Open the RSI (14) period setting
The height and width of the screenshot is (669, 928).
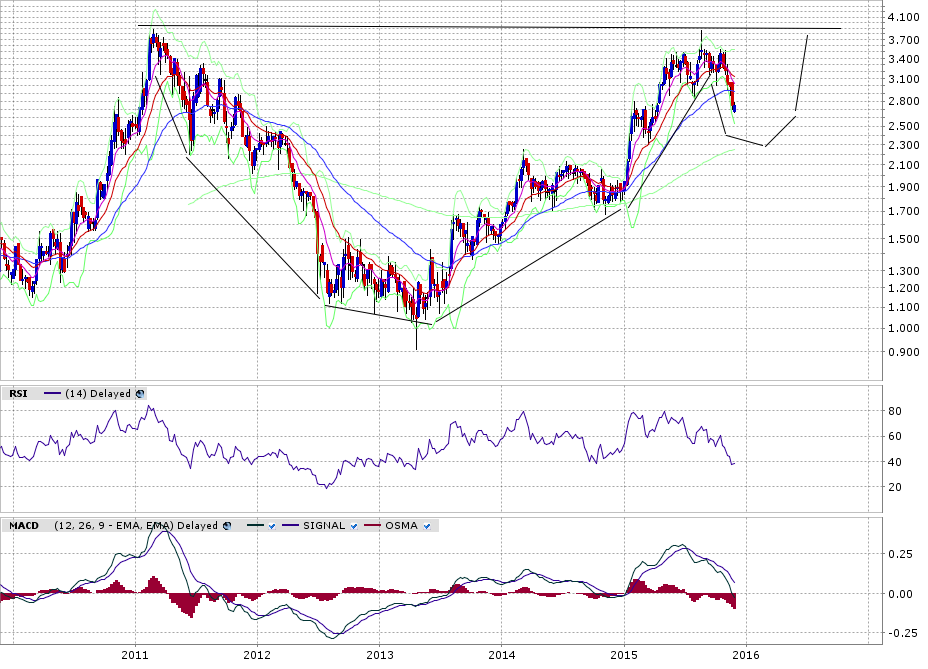click(x=76, y=394)
